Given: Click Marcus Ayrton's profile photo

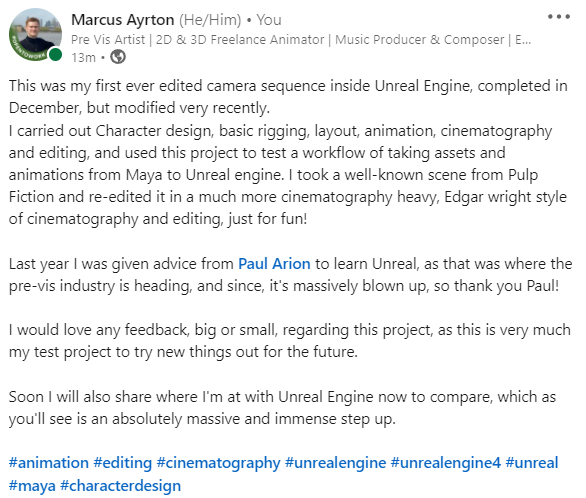Looking at the screenshot, I should tap(36, 34).
